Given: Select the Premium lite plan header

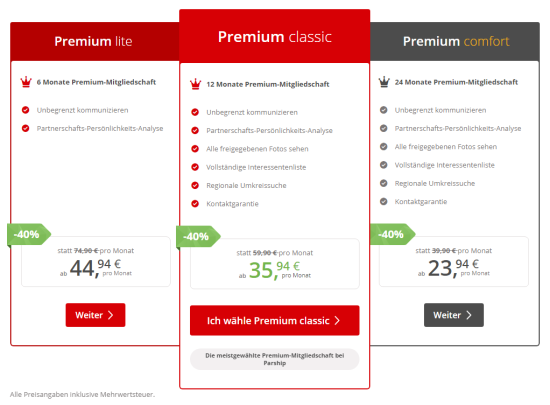Looking at the screenshot, I should [x=95, y=41].
